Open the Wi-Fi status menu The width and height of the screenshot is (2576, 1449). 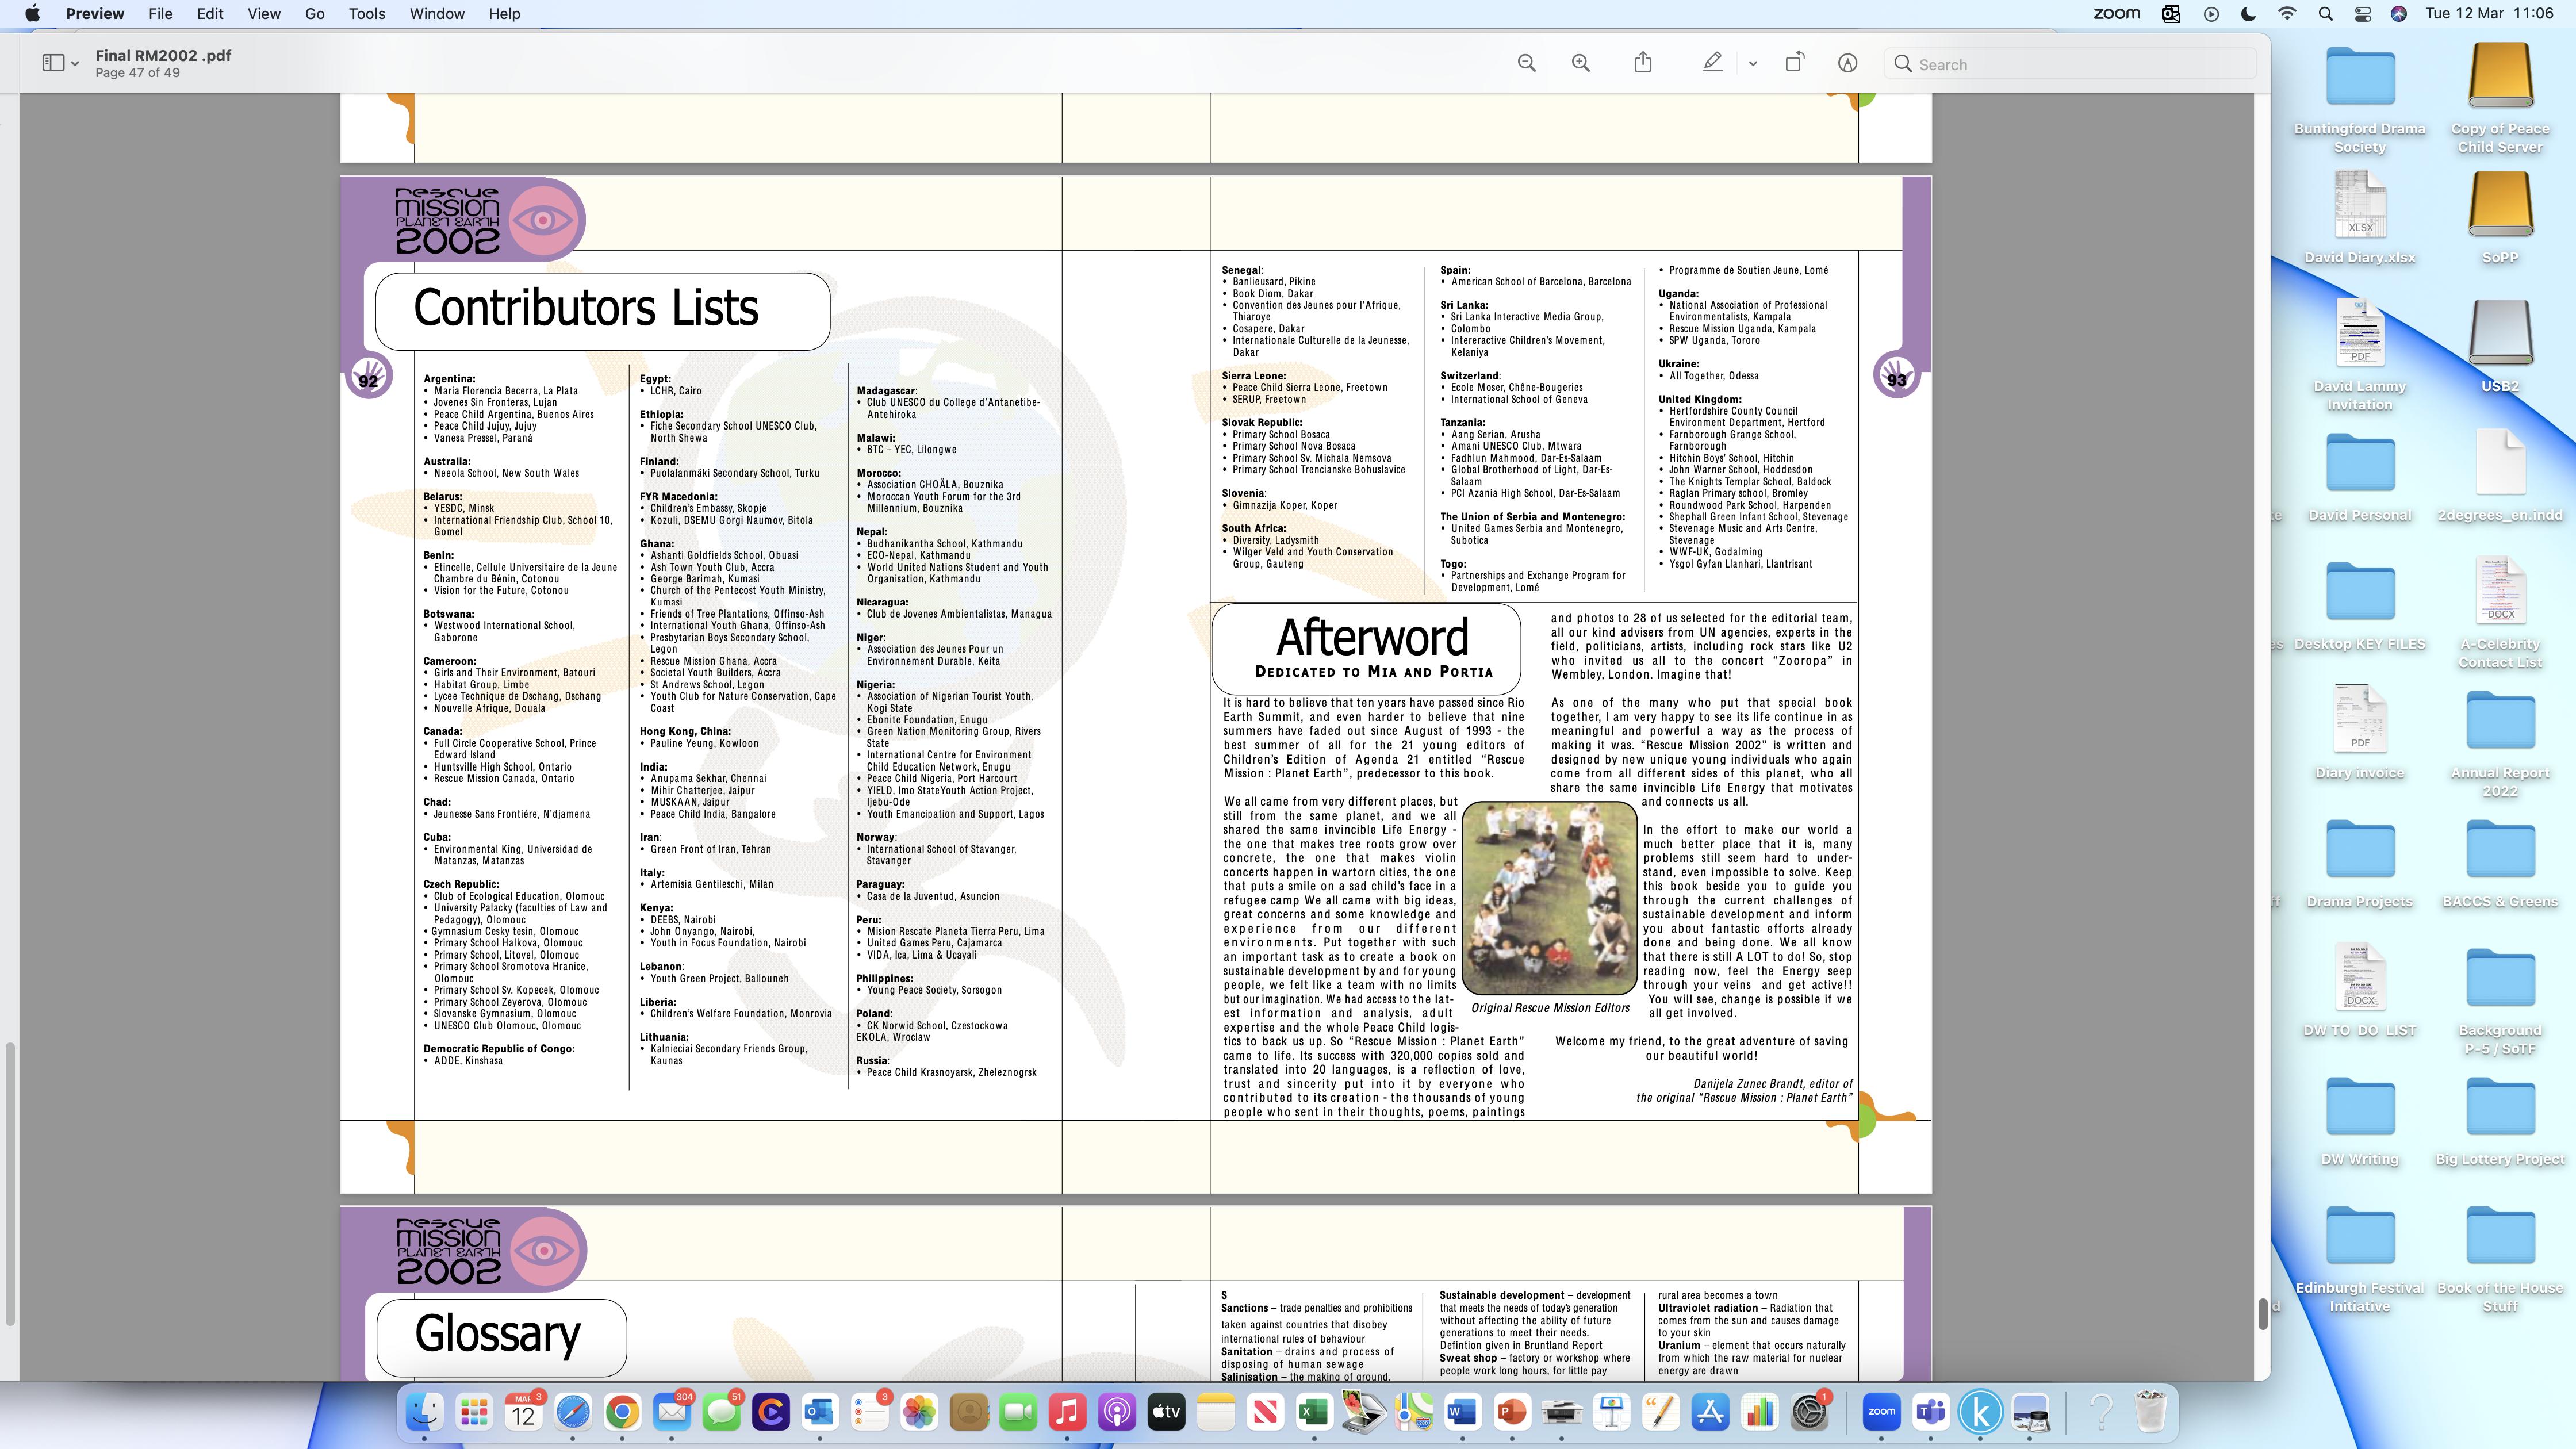[x=2287, y=14]
